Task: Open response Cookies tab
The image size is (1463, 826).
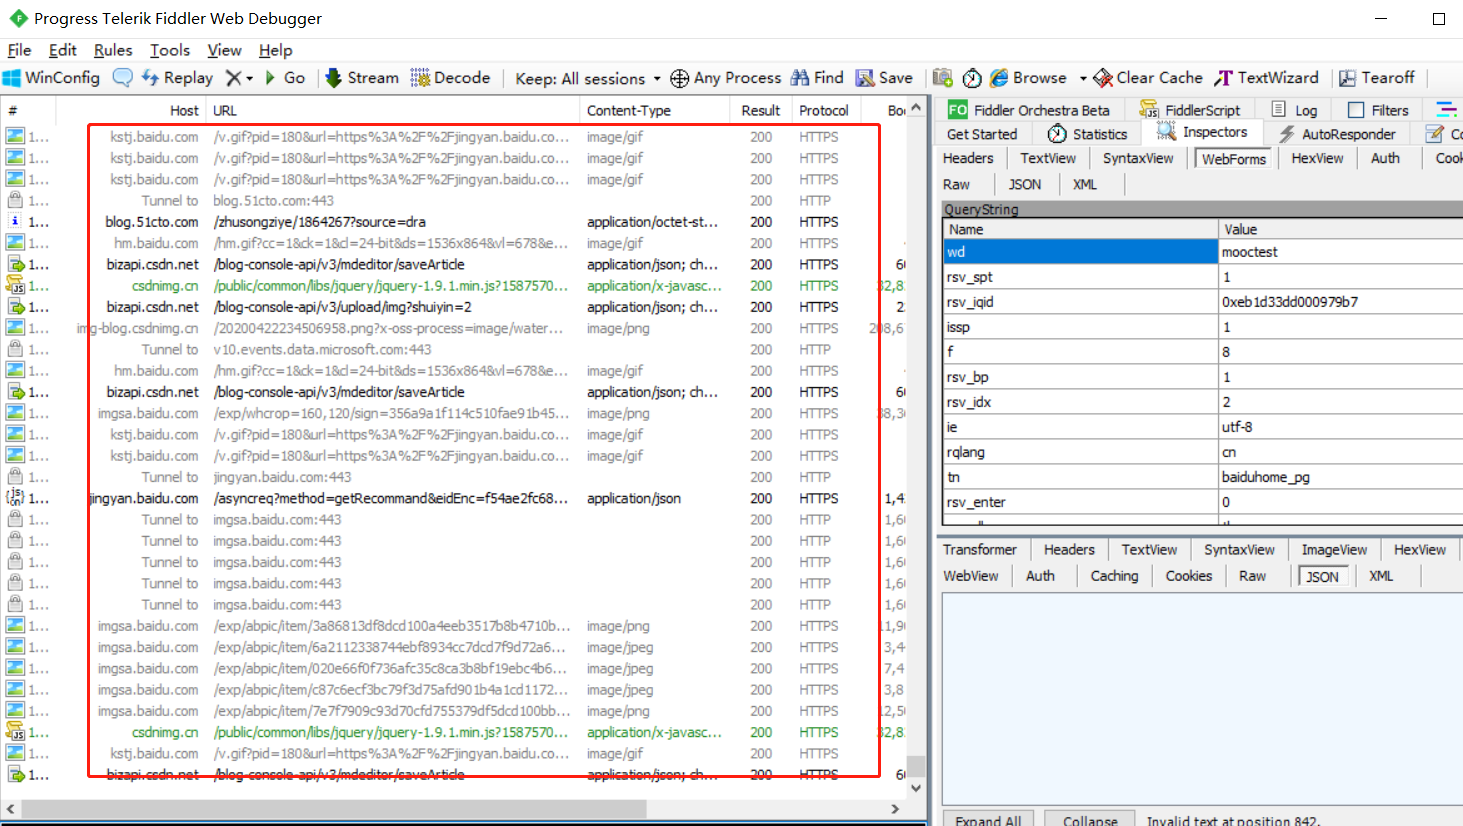Action: (x=1188, y=576)
